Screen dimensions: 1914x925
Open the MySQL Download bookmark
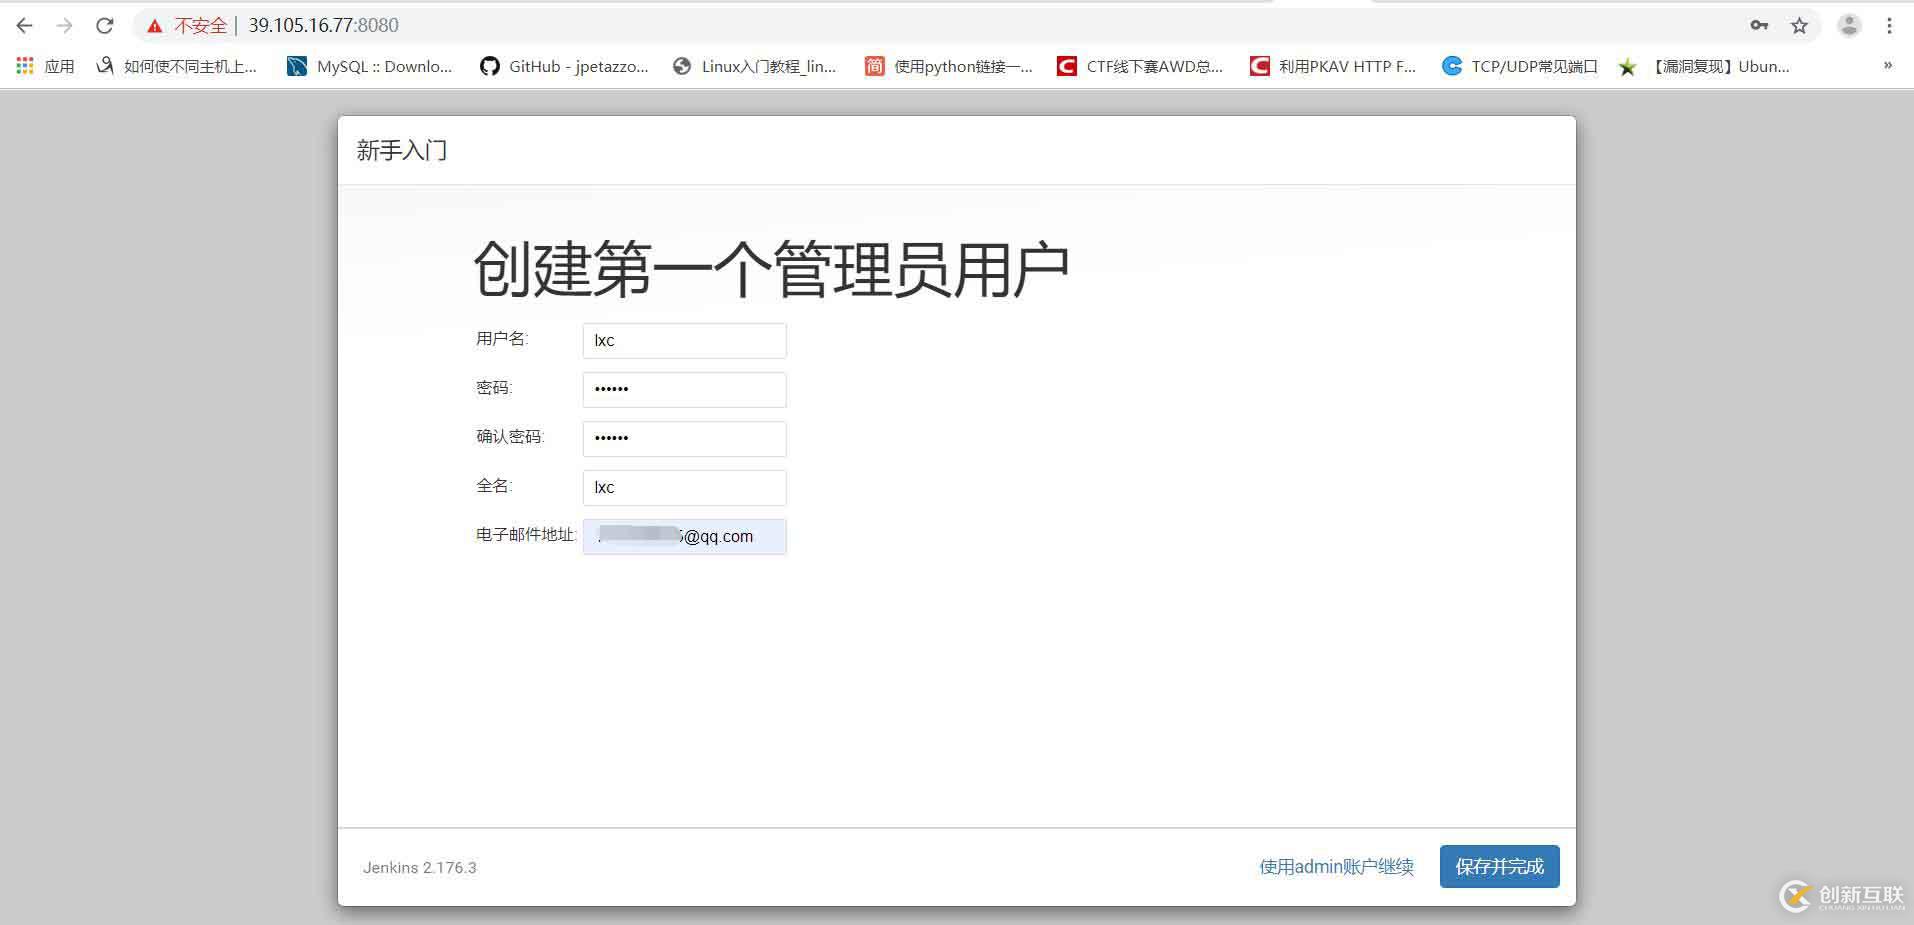click(x=369, y=67)
